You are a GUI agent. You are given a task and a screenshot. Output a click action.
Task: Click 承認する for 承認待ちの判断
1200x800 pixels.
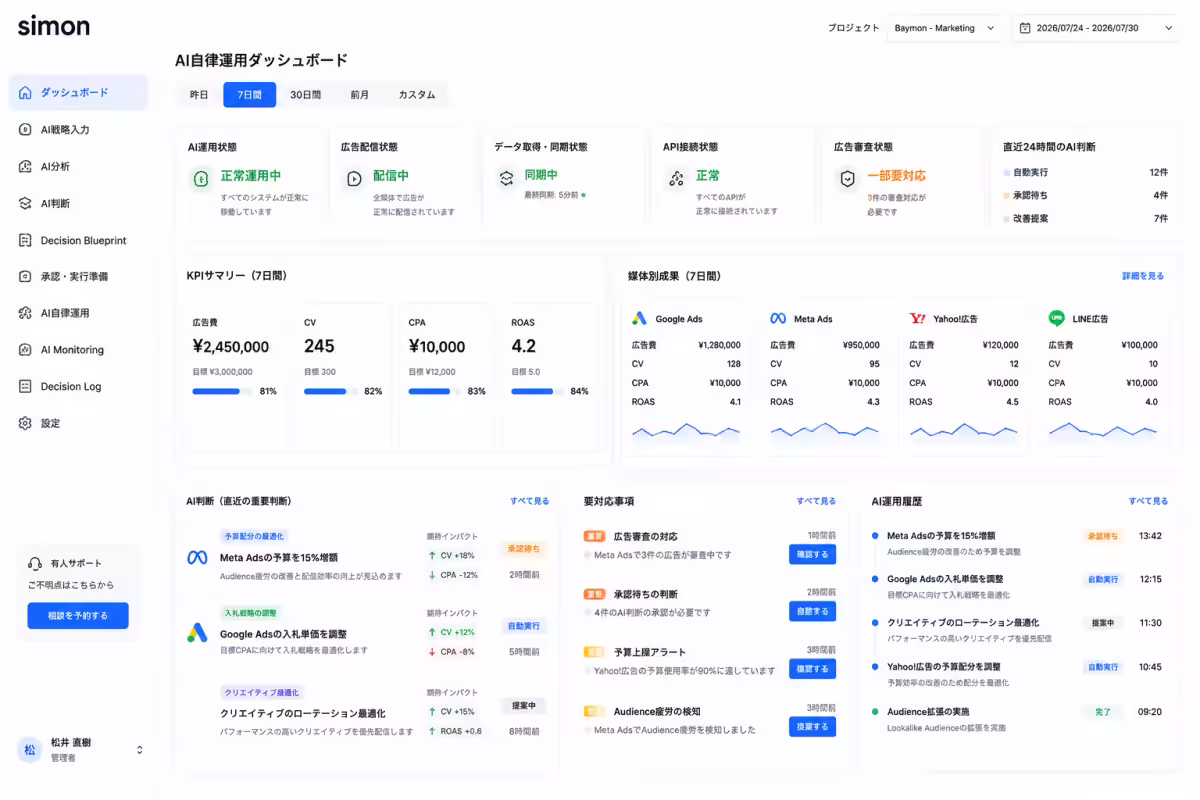[x=812, y=611]
